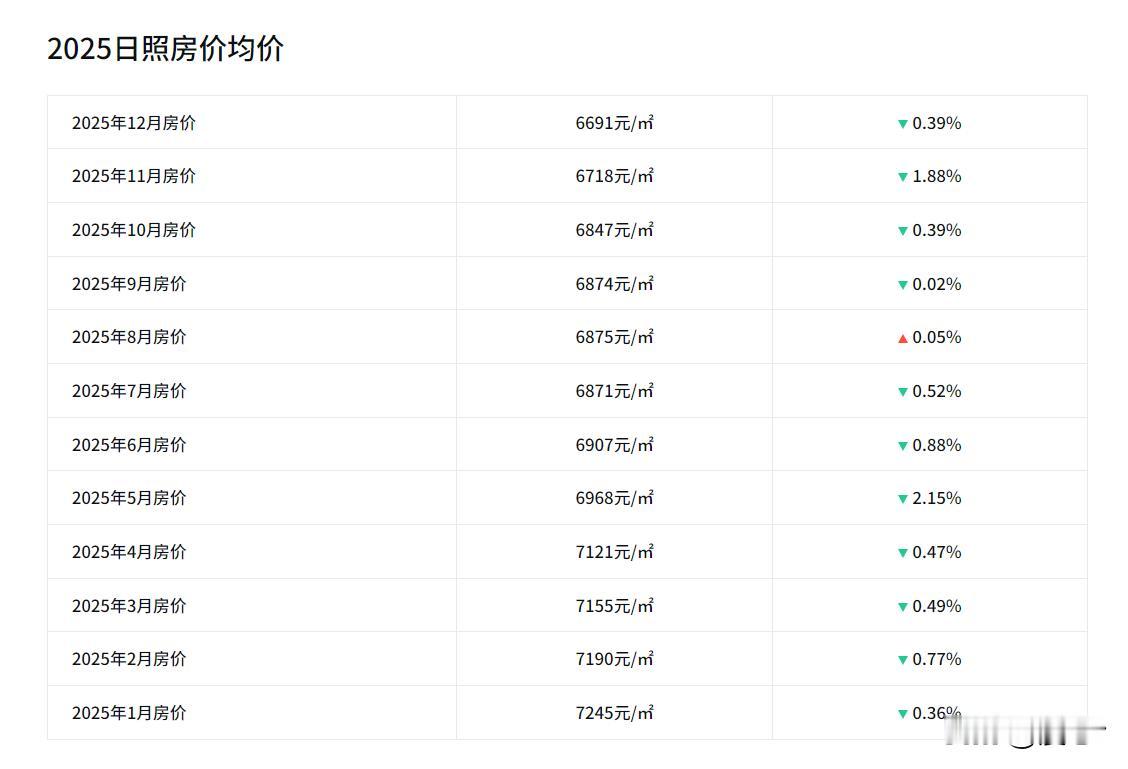This screenshot has height=769, width=1128.
Task: Click the down arrow next to 2.15%
Action: tap(902, 499)
